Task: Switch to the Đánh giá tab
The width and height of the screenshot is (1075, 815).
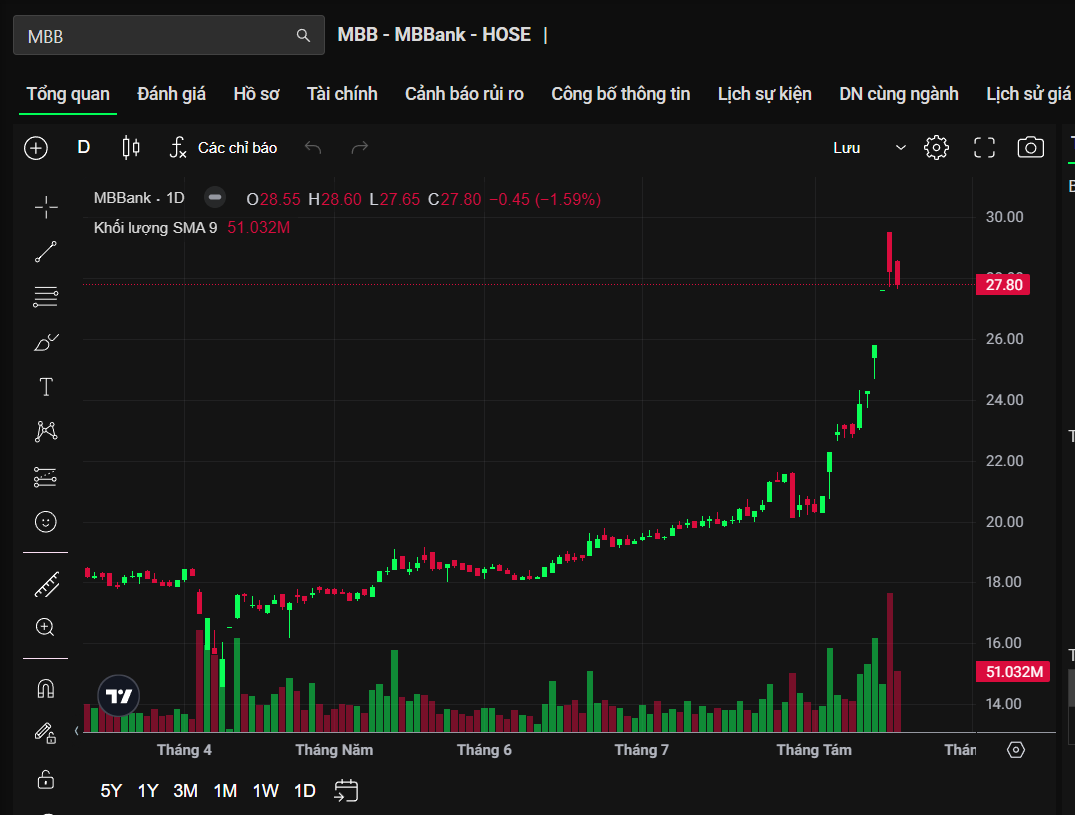Action: [171, 94]
